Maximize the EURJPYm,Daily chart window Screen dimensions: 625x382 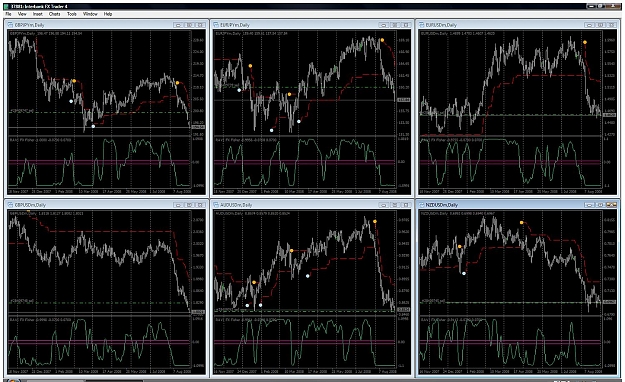[395, 25]
